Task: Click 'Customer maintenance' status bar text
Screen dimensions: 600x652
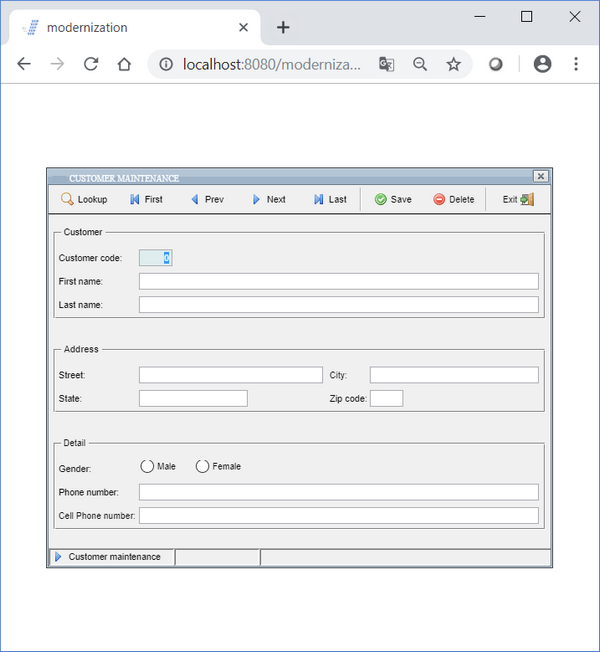Action: pyautogui.click(x=114, y=557)
